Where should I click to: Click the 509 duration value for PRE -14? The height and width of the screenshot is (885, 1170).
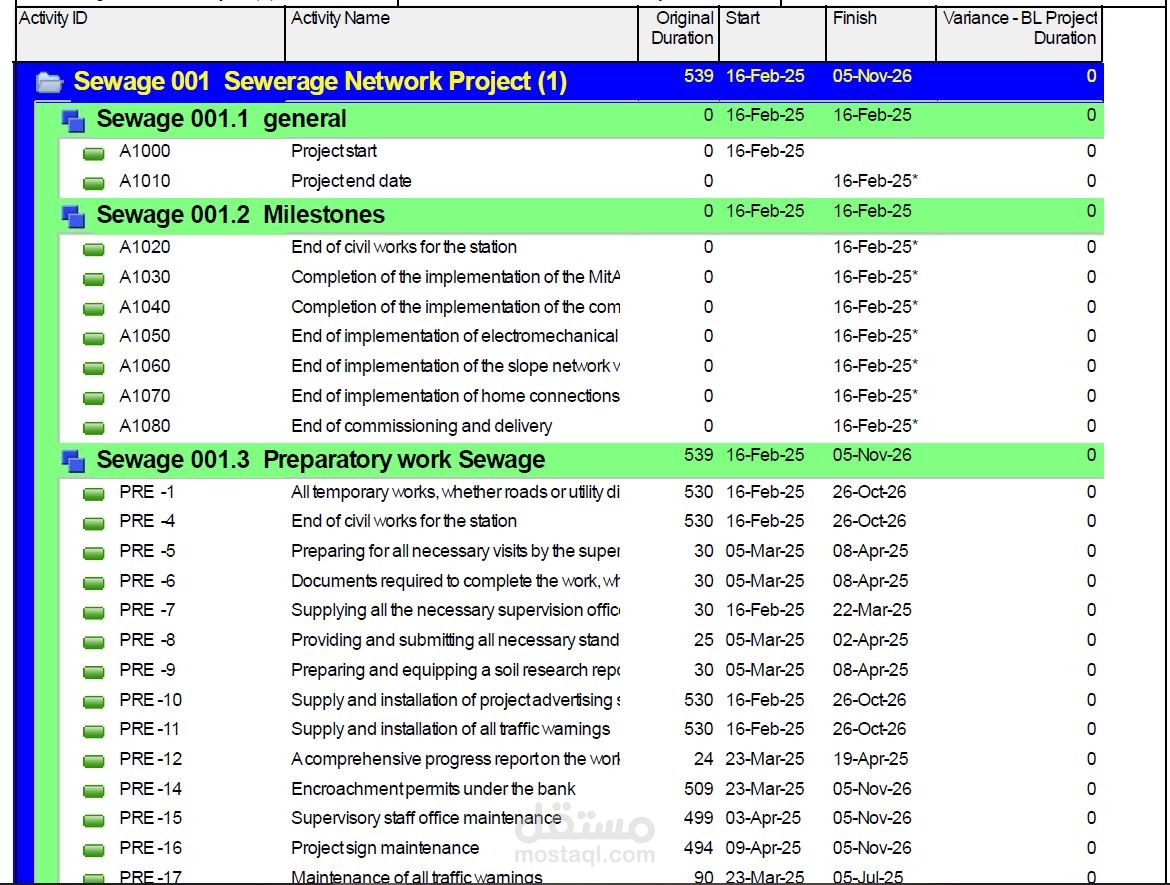pos(698,789)
